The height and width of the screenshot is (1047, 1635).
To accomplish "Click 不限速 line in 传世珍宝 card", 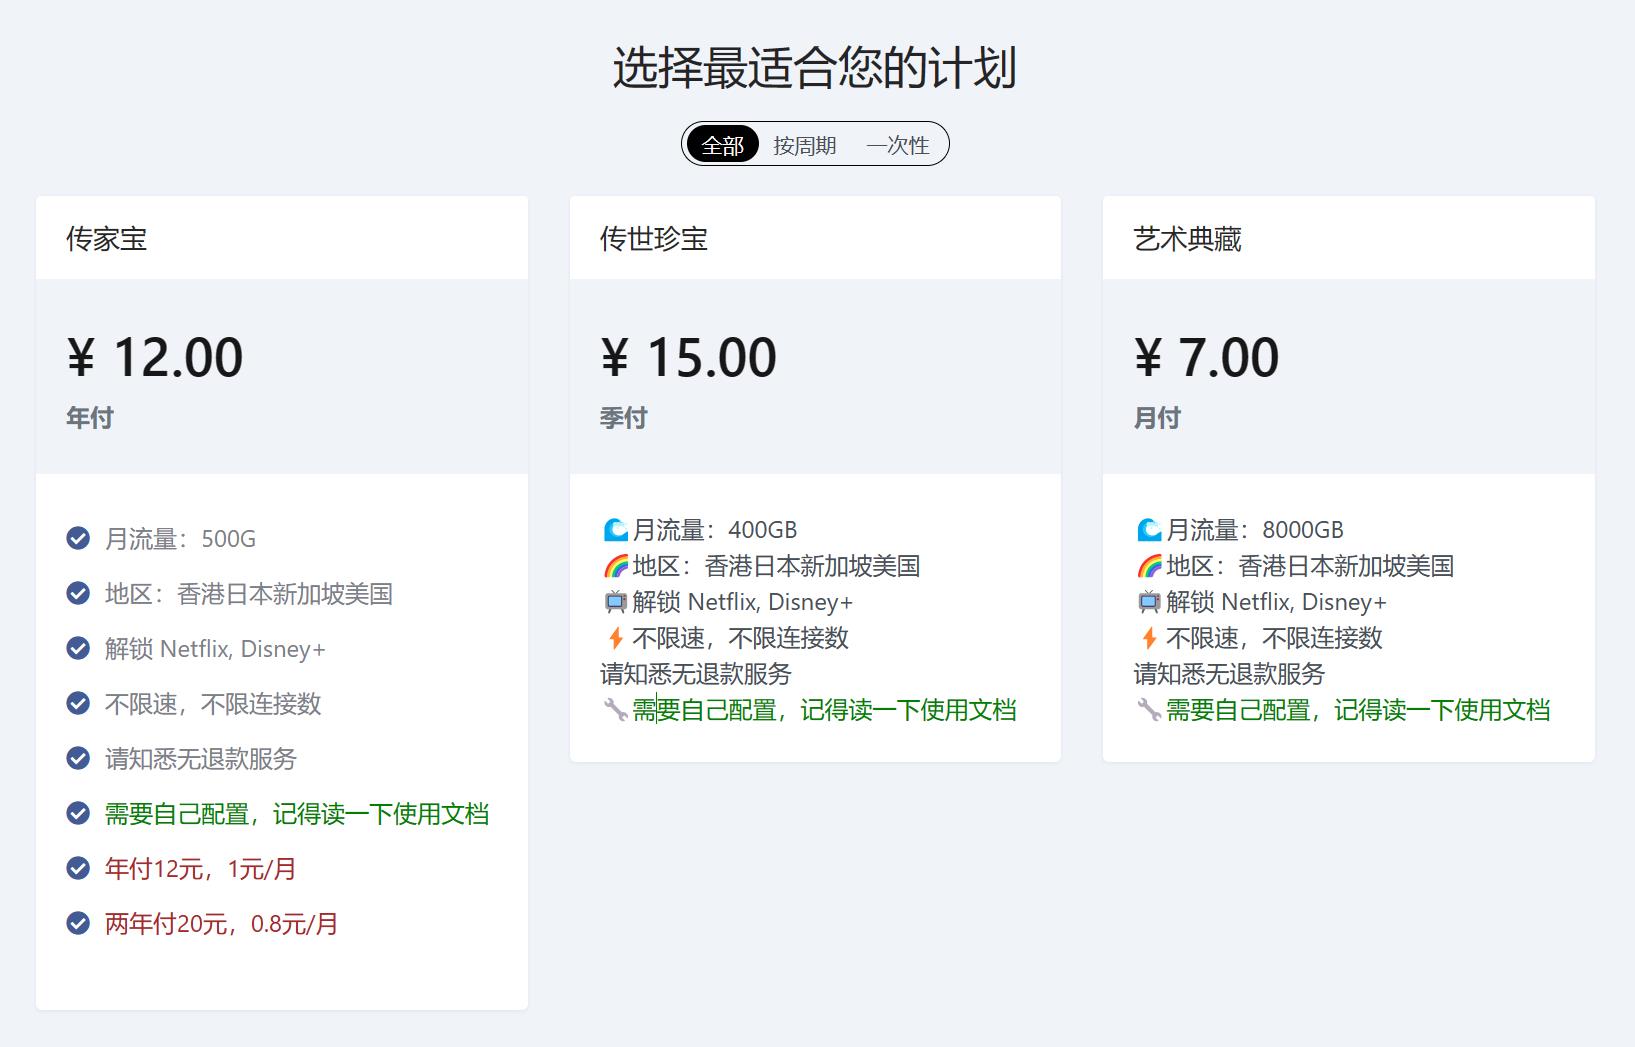I will click(x=741, y=638).
